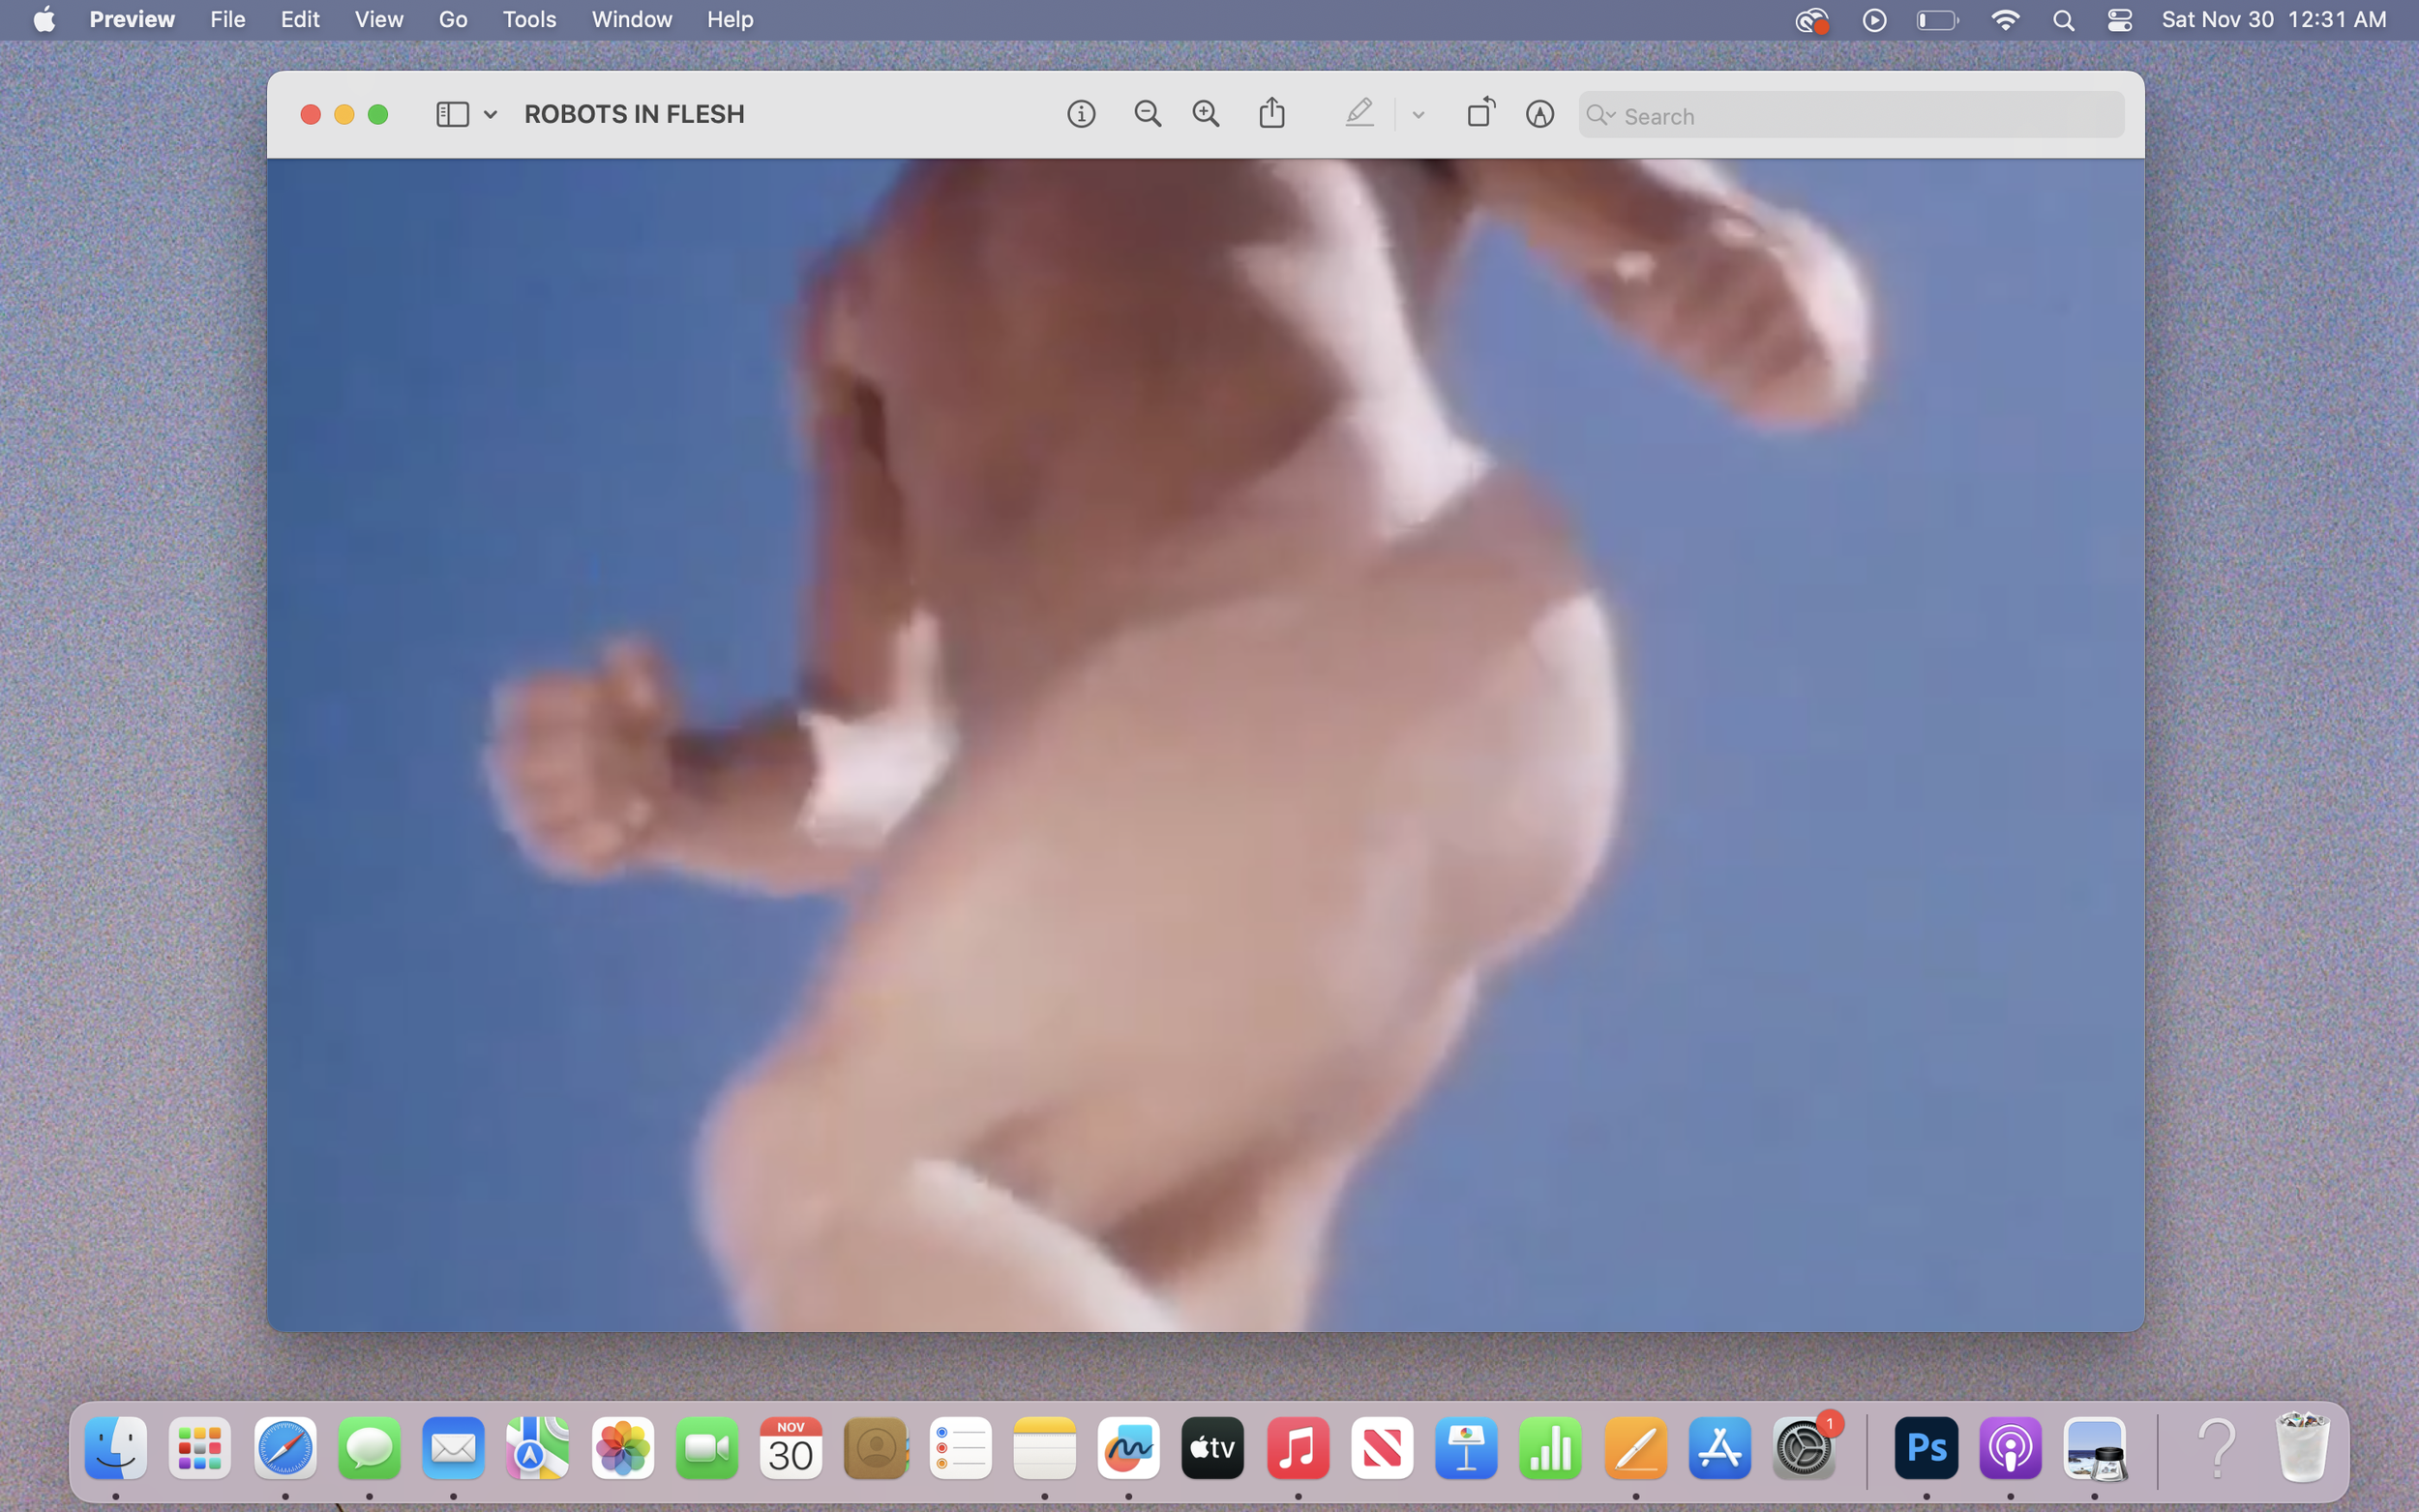The image size is (2419, 1512).
Task: Rotate the image with toolbar icon
Action: coord(1481,112)
